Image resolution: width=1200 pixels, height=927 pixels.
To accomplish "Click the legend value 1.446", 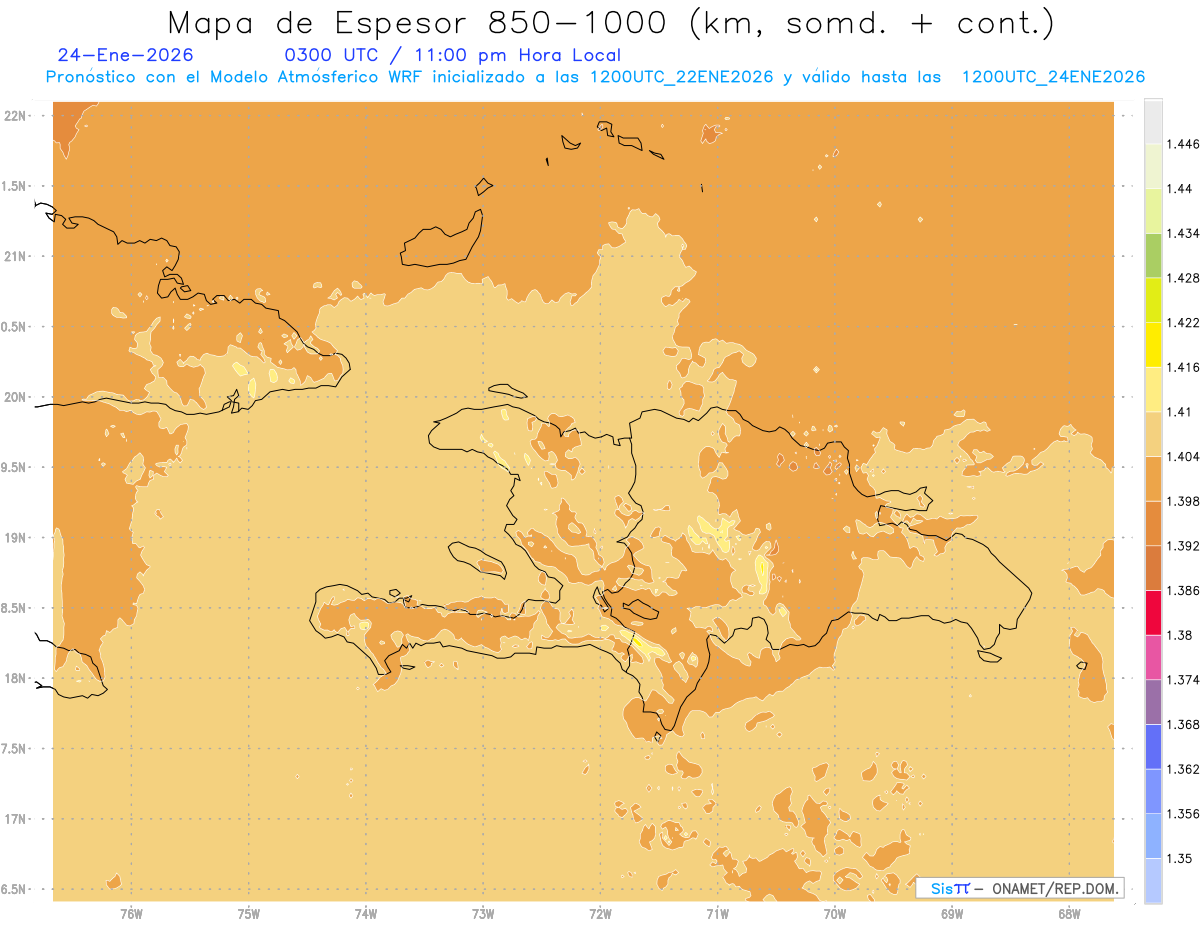I will pyautogui.click(x=1183, y=144).
